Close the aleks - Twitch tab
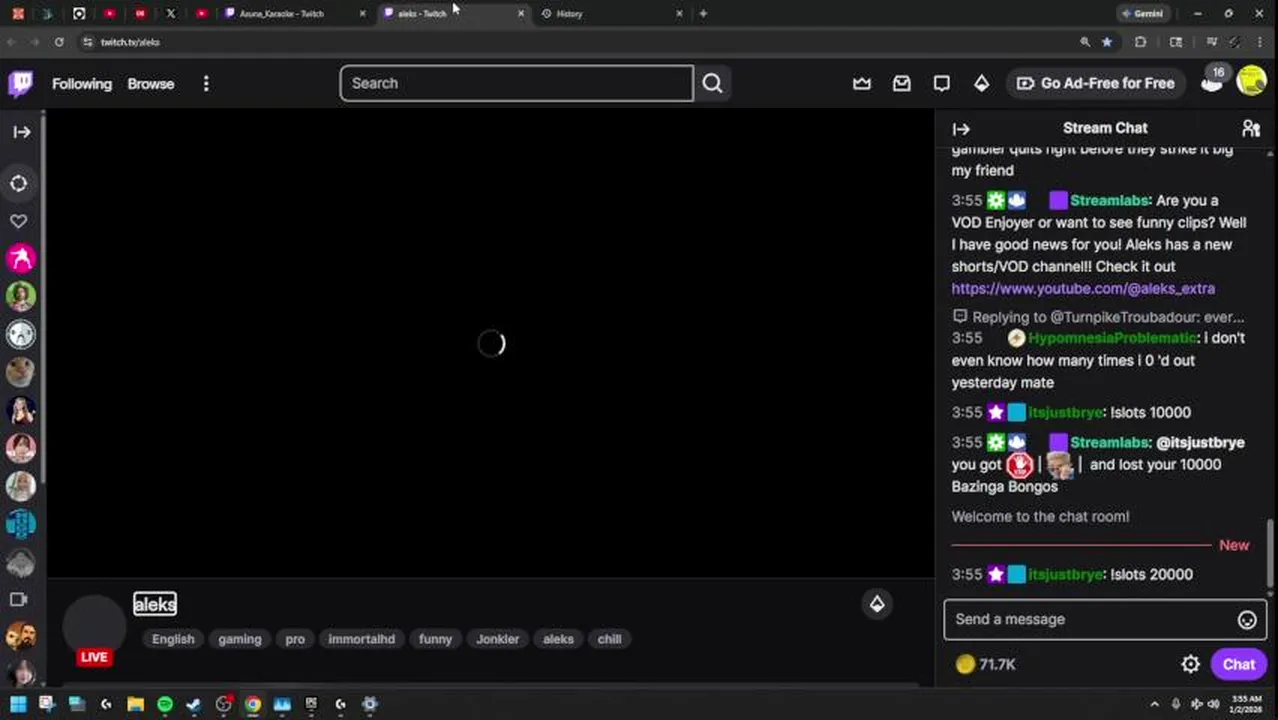The image size is (1278, 720). (x=520, y=14)
